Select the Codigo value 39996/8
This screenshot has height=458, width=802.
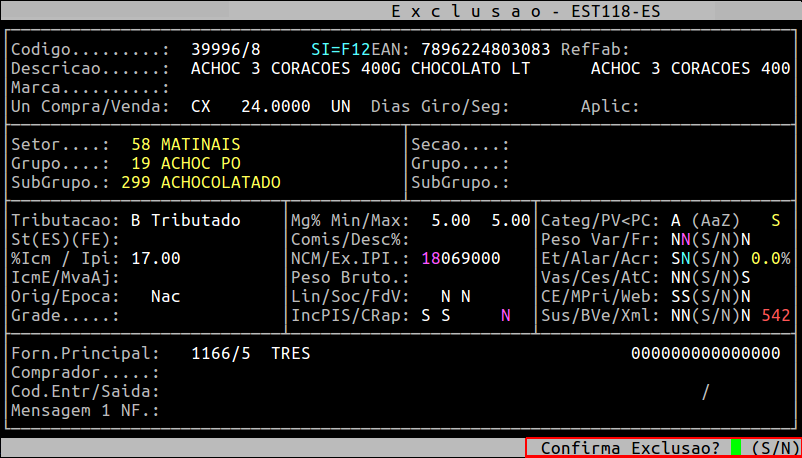pos(226,50)
